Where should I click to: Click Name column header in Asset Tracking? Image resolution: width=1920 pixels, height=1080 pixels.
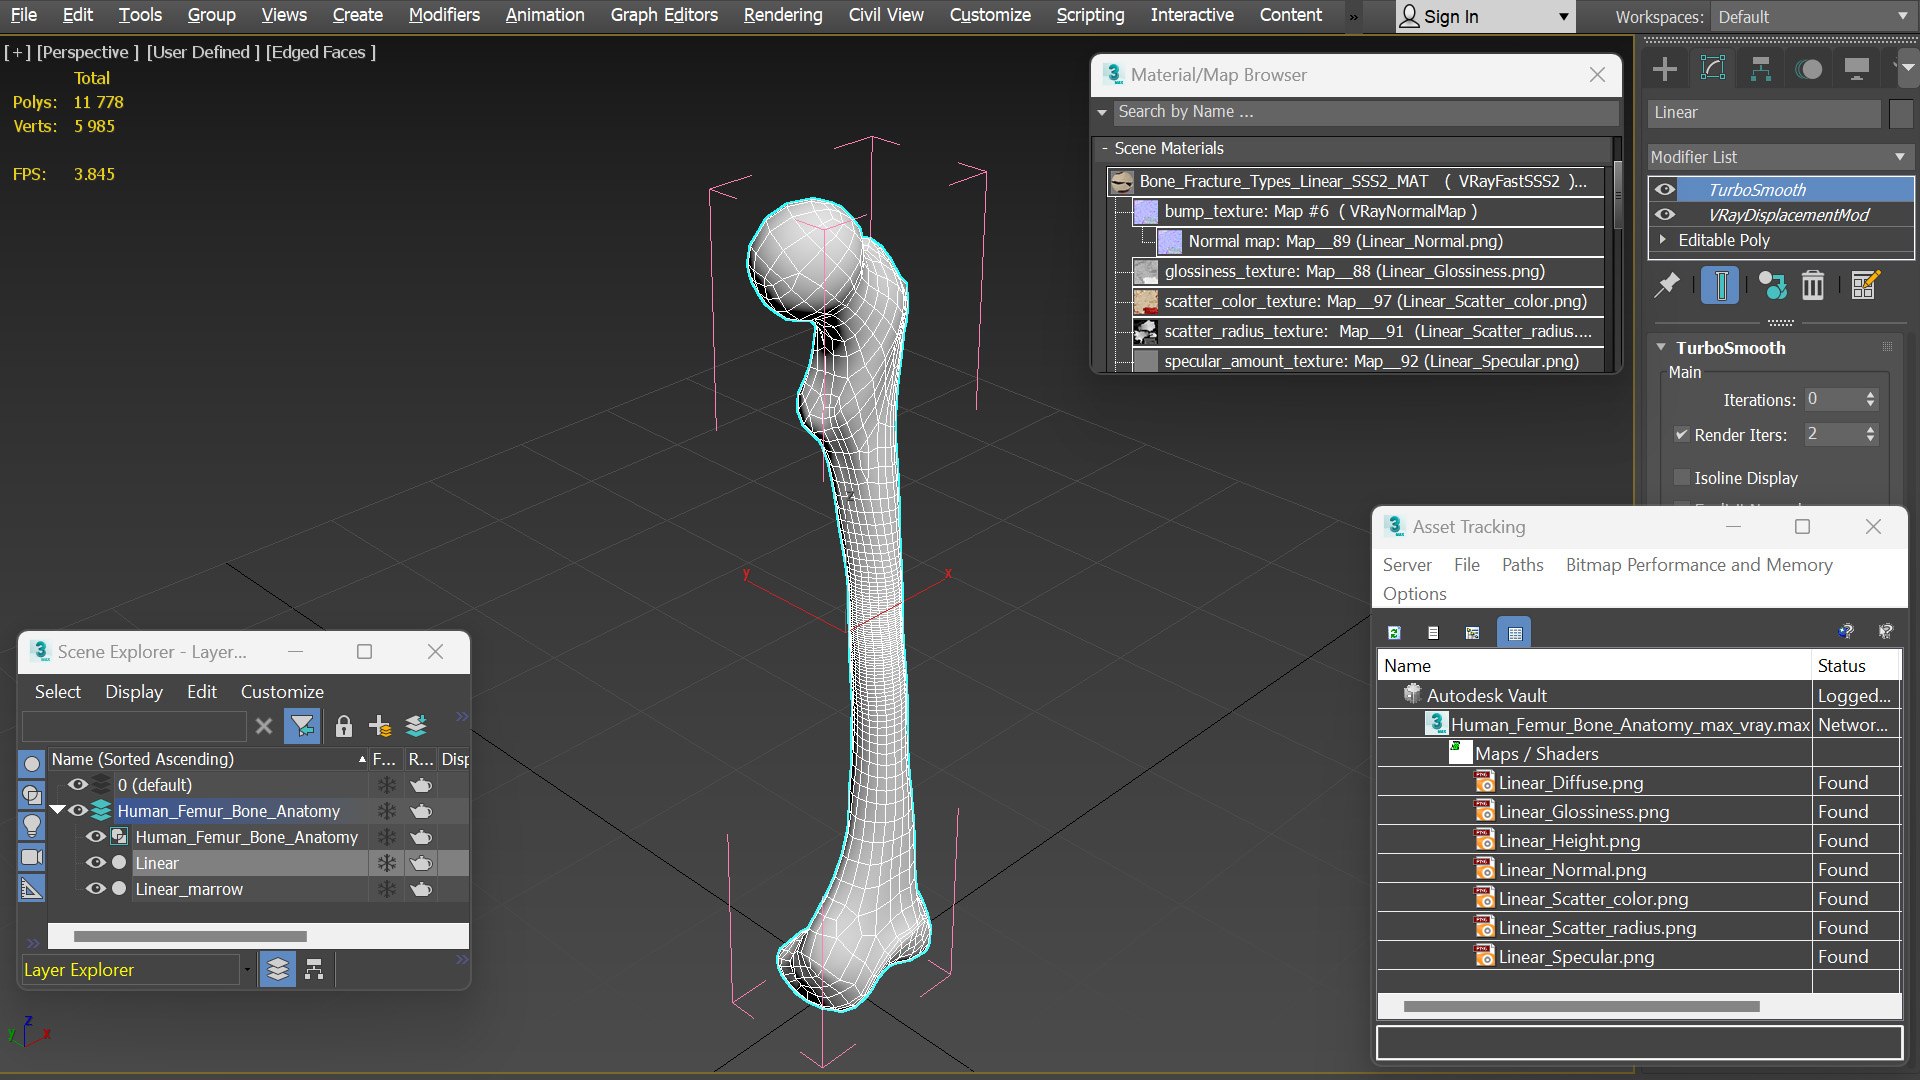(x=1594, y=665)
